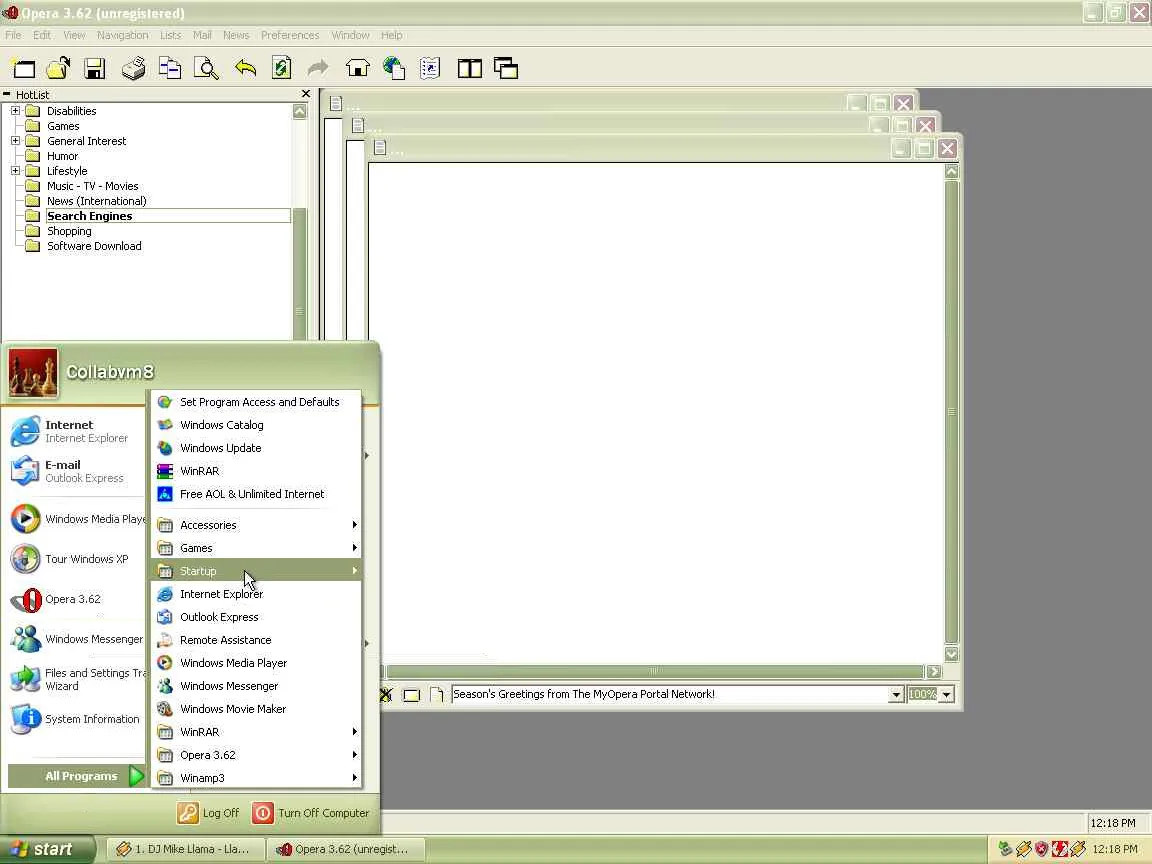Click the System Information icon
The image size is (1152, 864).
[26, 719]
